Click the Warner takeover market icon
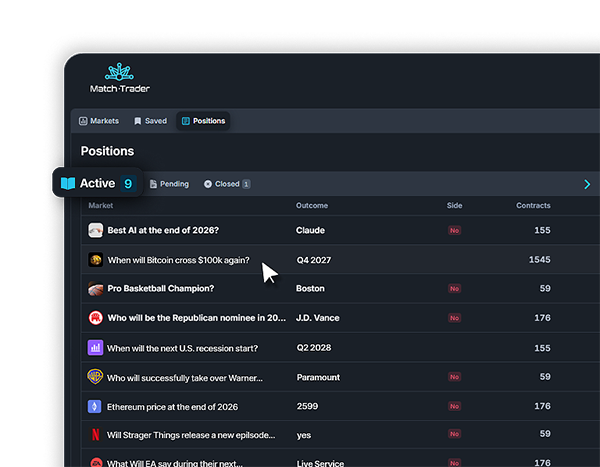 point(96,377)
